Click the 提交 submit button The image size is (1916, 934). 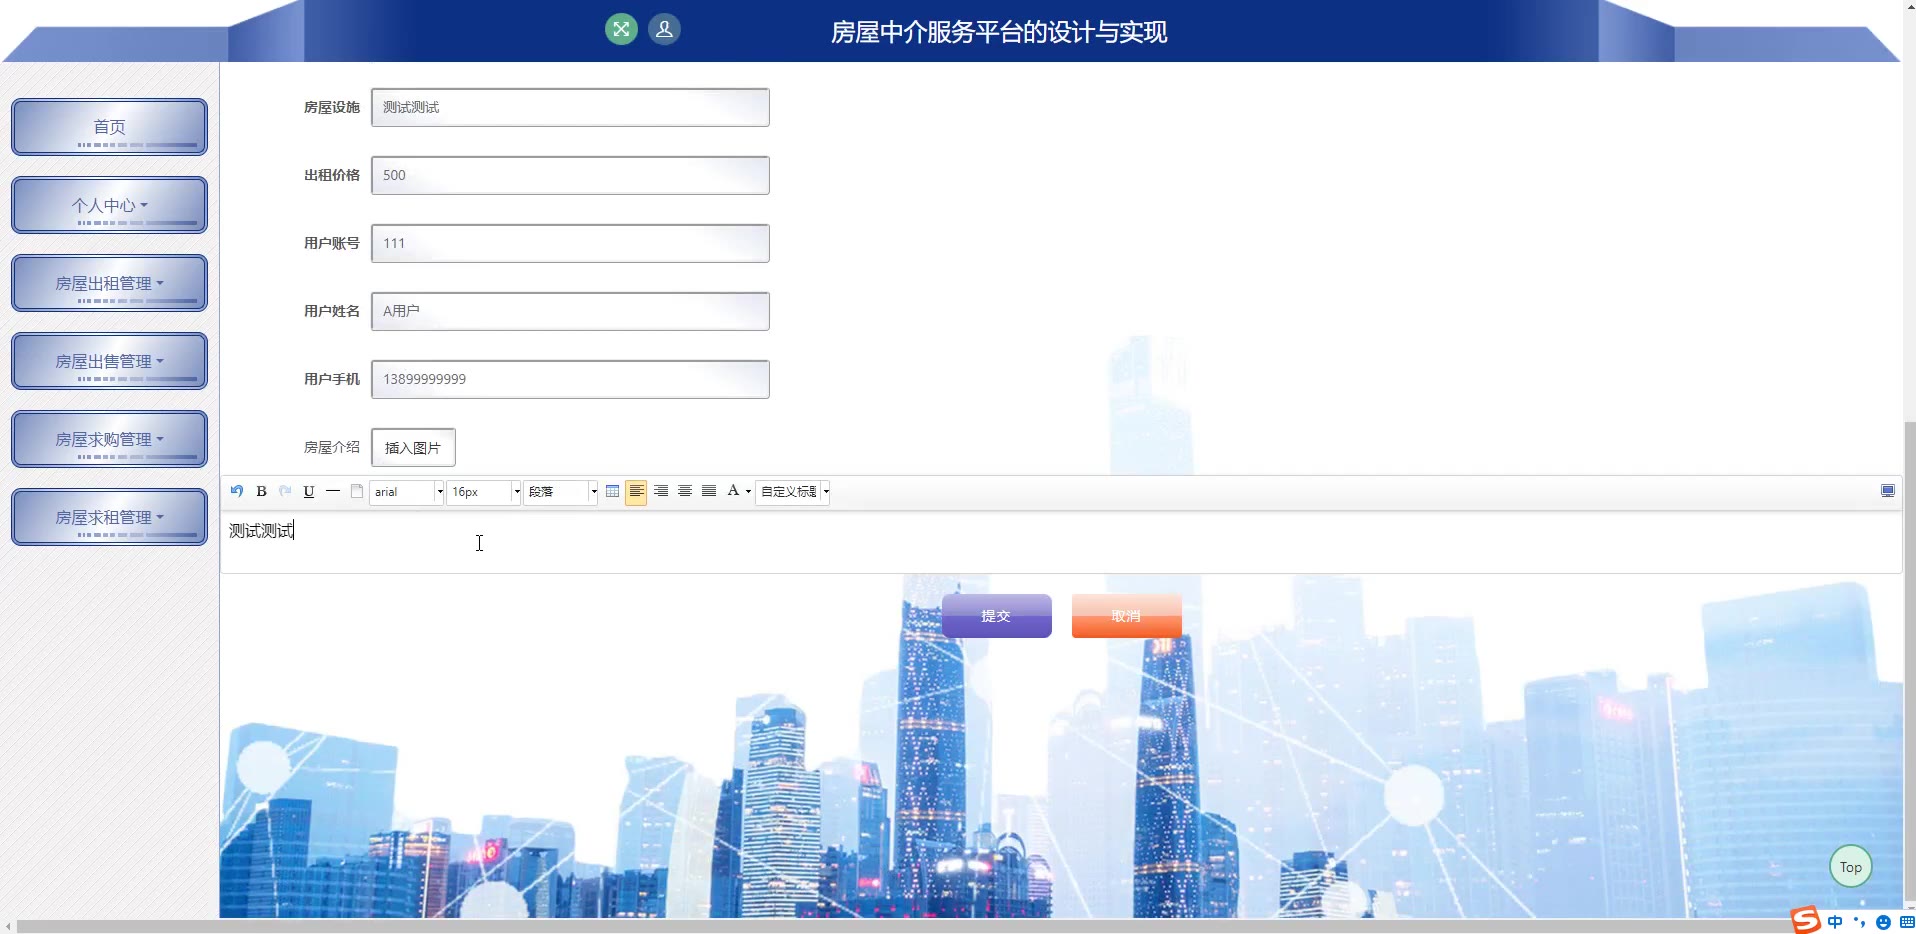coord(996,615)
